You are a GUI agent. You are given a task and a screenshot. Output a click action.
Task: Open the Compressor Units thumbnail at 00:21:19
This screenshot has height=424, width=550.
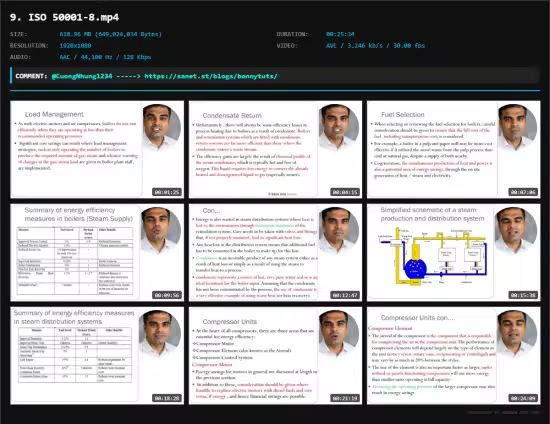click(275, 356)
